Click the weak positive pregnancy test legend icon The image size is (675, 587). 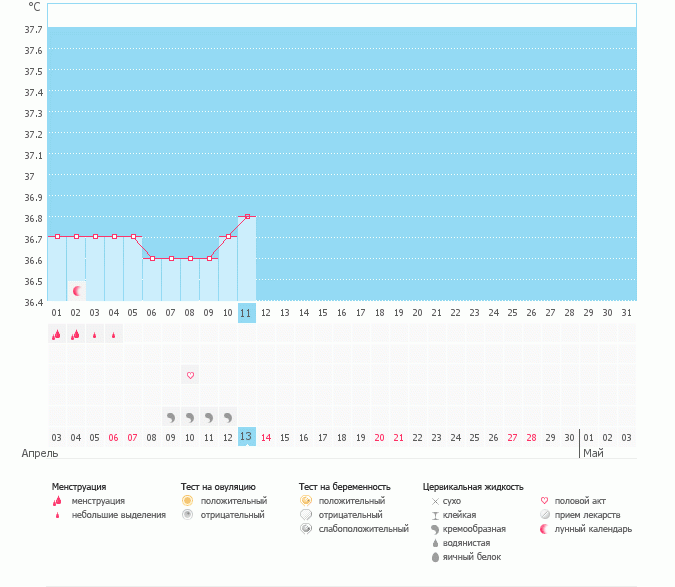[x=305, y=528]
